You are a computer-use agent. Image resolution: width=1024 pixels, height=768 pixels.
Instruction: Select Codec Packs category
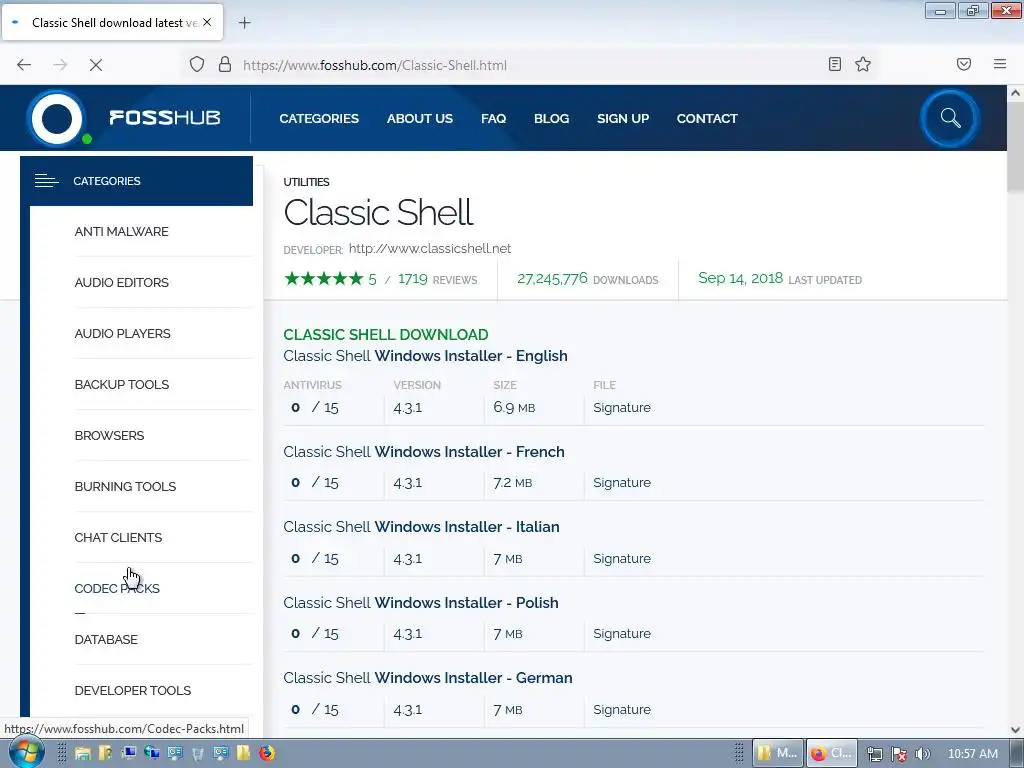coord(117,588)
